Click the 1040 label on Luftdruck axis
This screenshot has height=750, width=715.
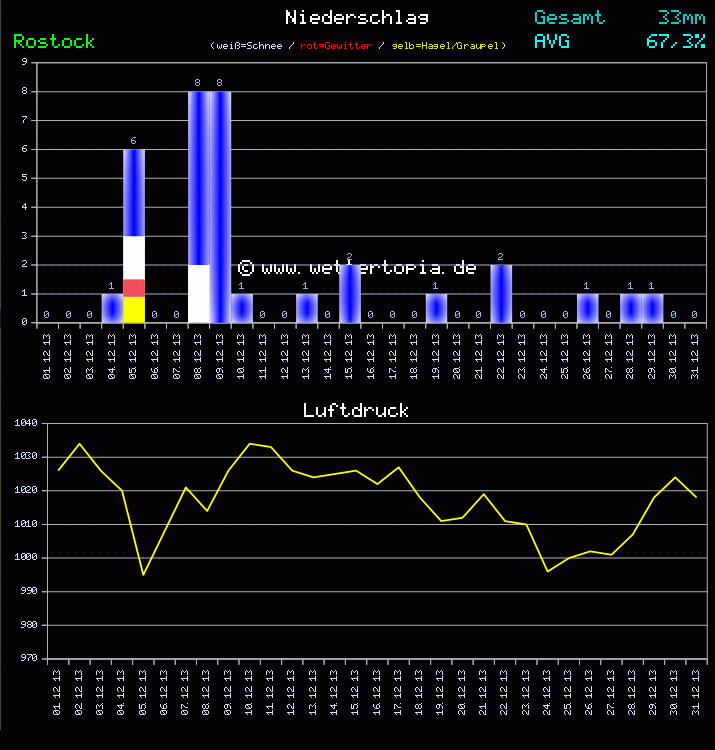point(26,423)
